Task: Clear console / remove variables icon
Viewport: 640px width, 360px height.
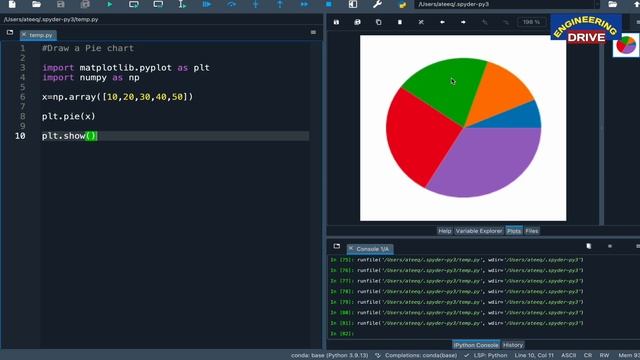Action: click(589, 246)
